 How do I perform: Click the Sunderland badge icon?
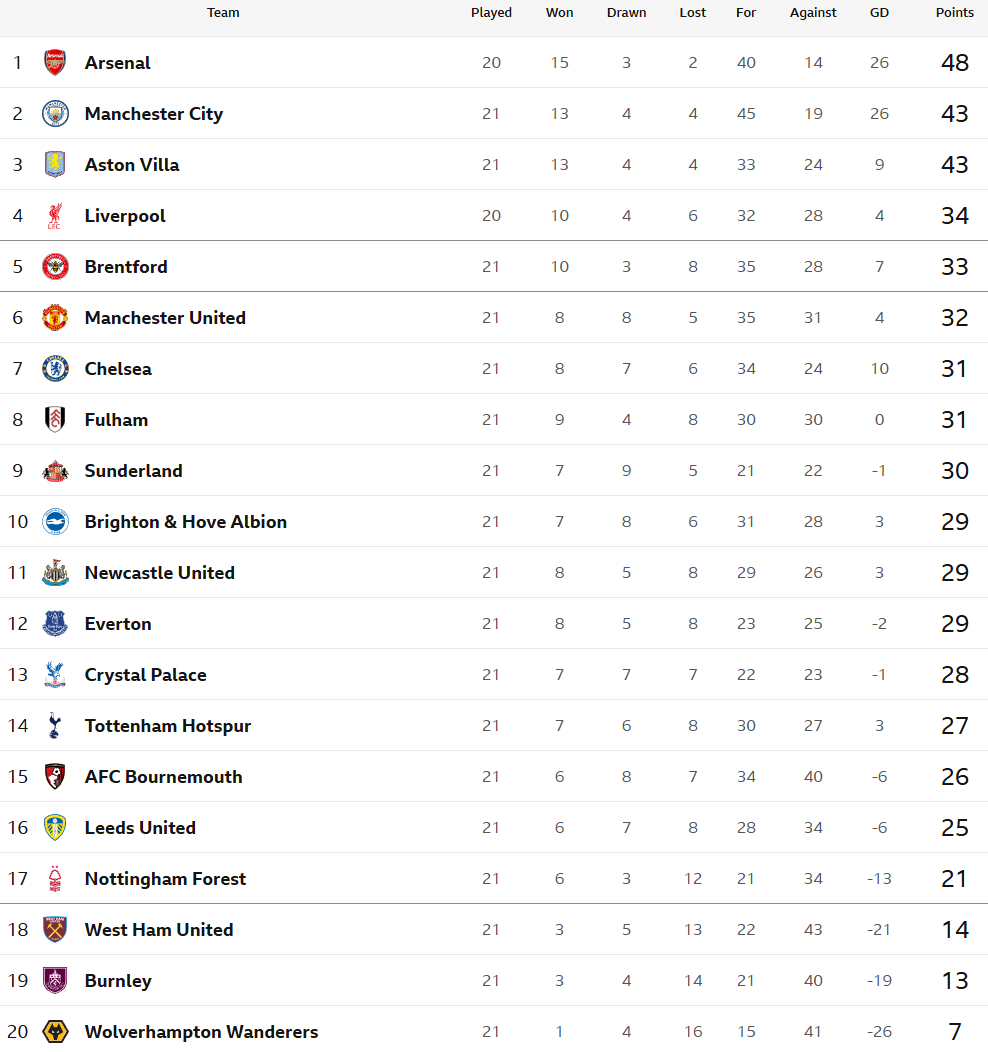(x=55, y=471)
